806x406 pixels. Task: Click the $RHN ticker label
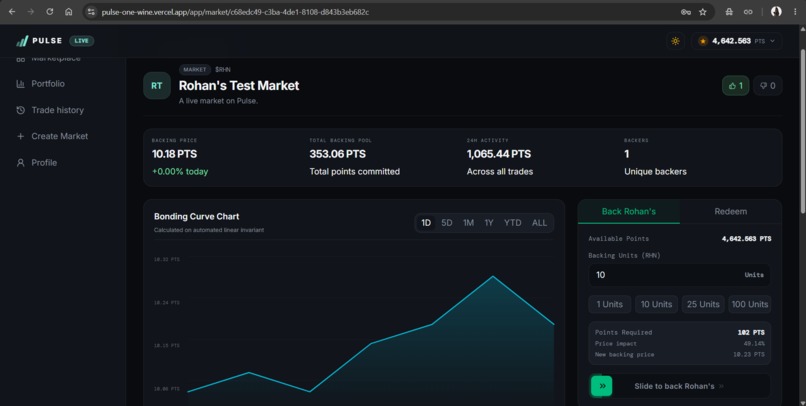(223, 69)
